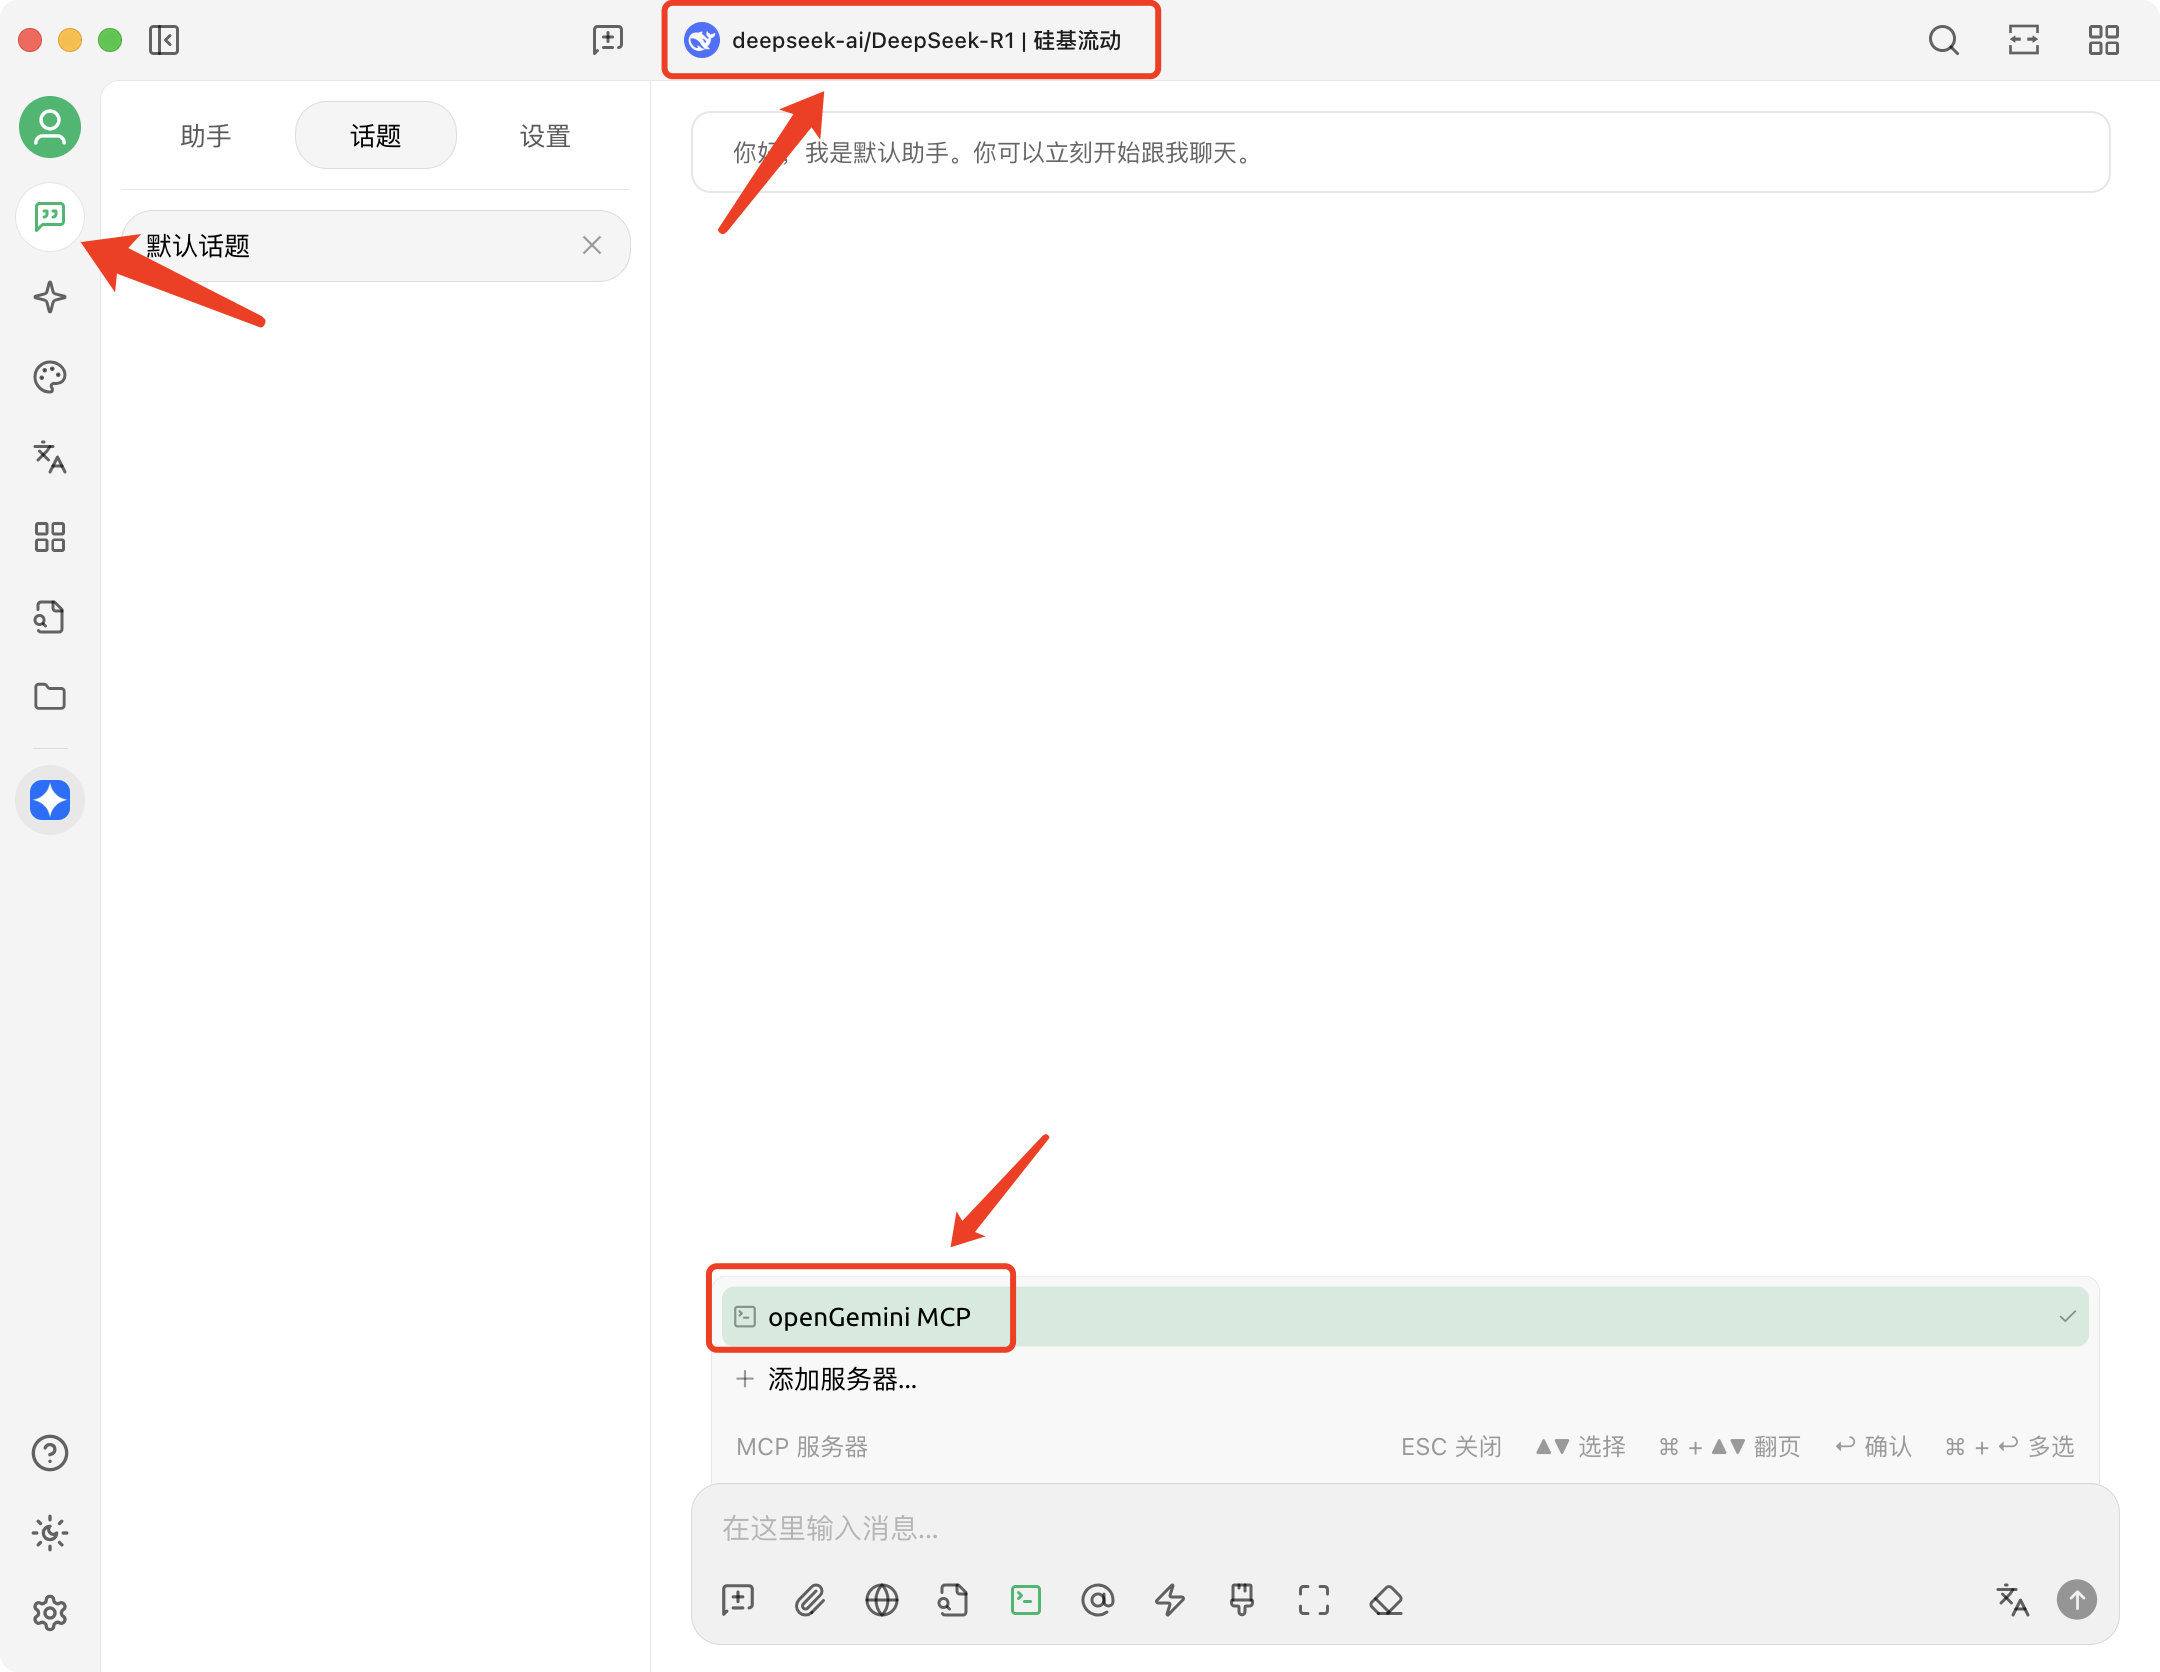Switch to the 助手 tab
The width and height of the screenshot is (2160, 1672).
pyautogui.click(x=206, y=136)
